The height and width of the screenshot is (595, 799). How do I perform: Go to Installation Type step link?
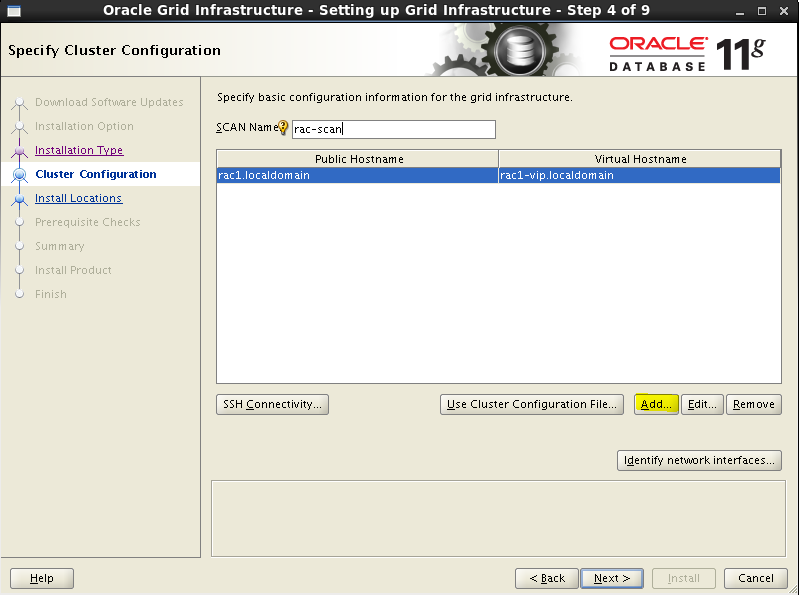(x=79, y=150)
